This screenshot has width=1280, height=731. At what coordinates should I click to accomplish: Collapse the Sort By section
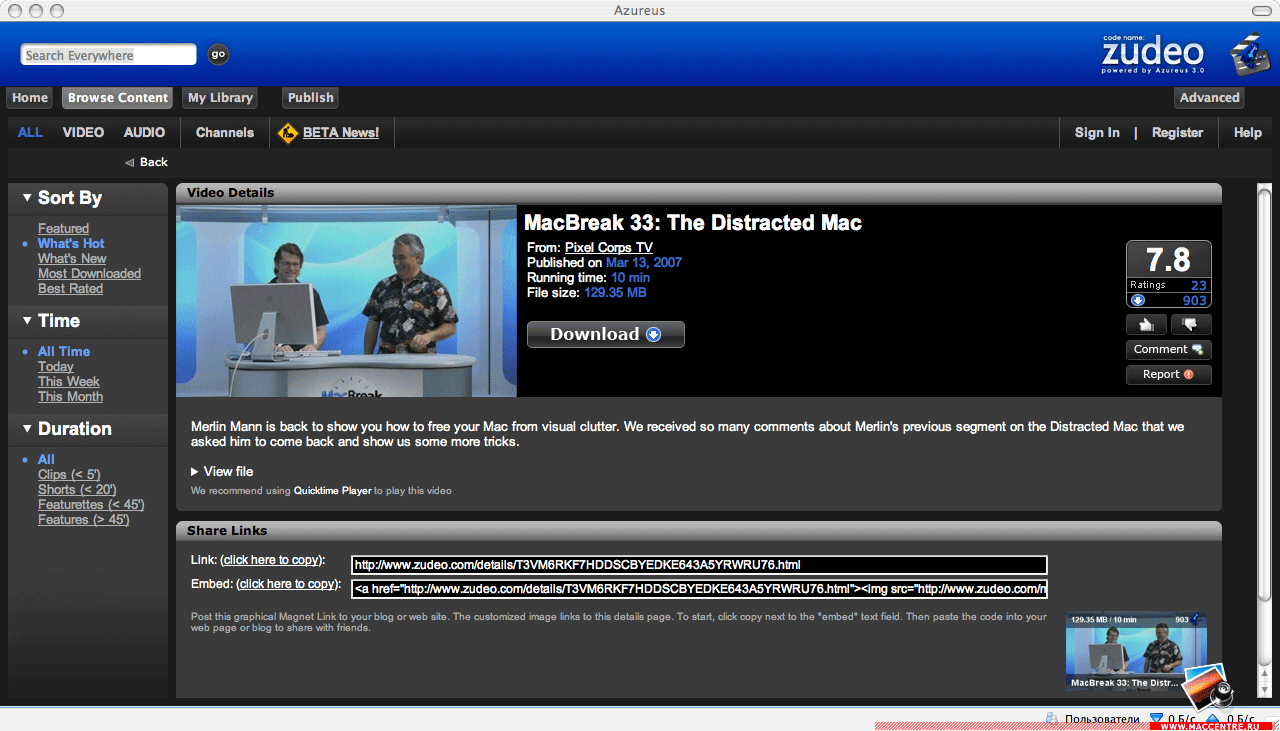coord(27,198)
